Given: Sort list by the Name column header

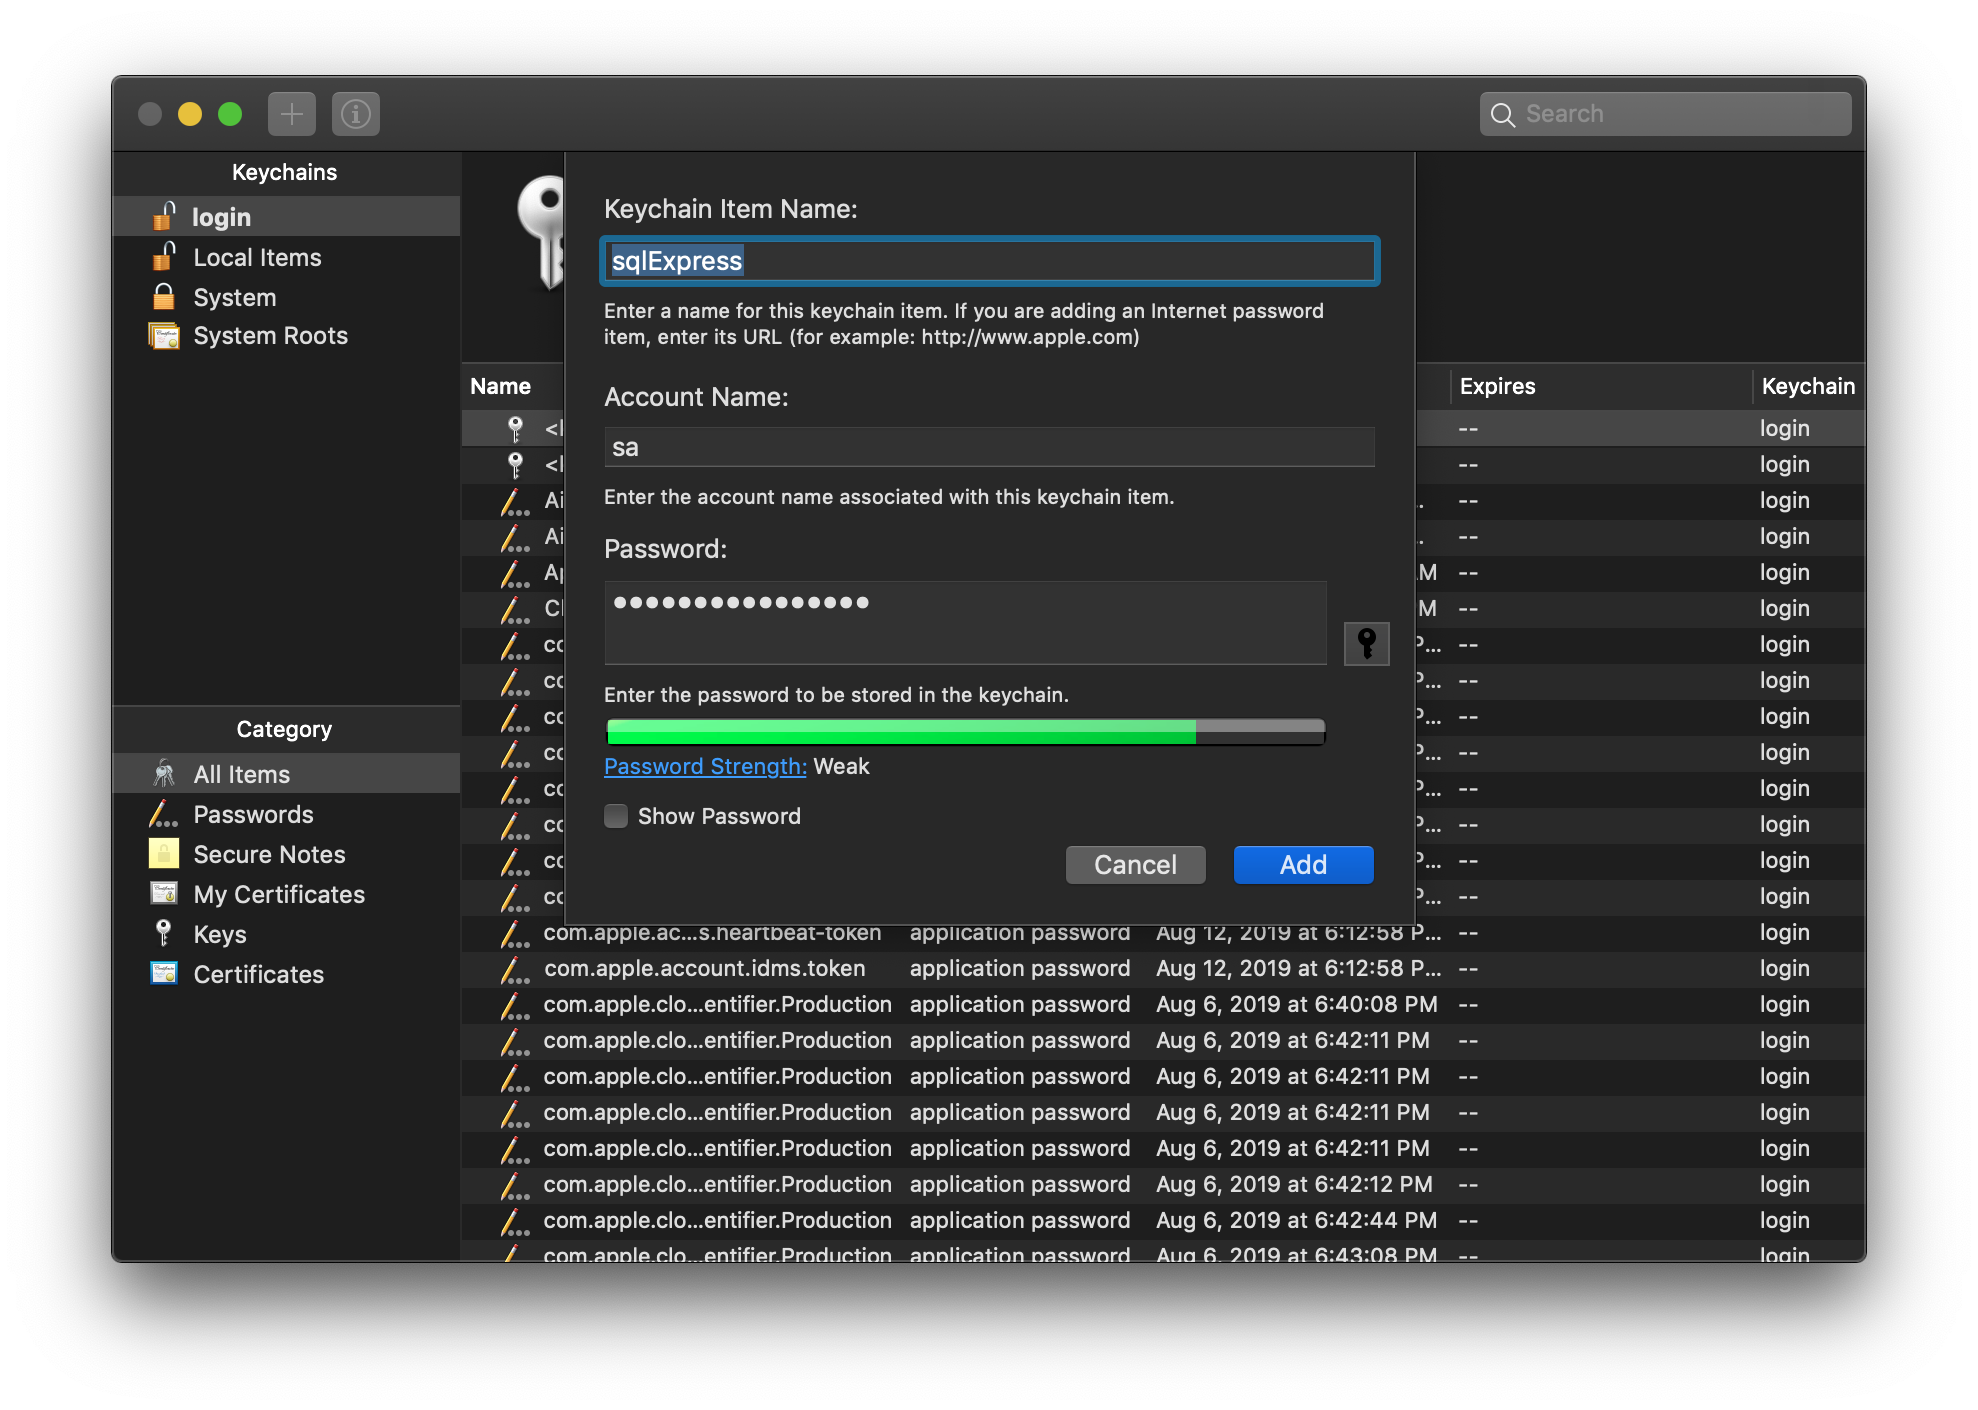Looking at the screenshot, I should coord(501,386).
